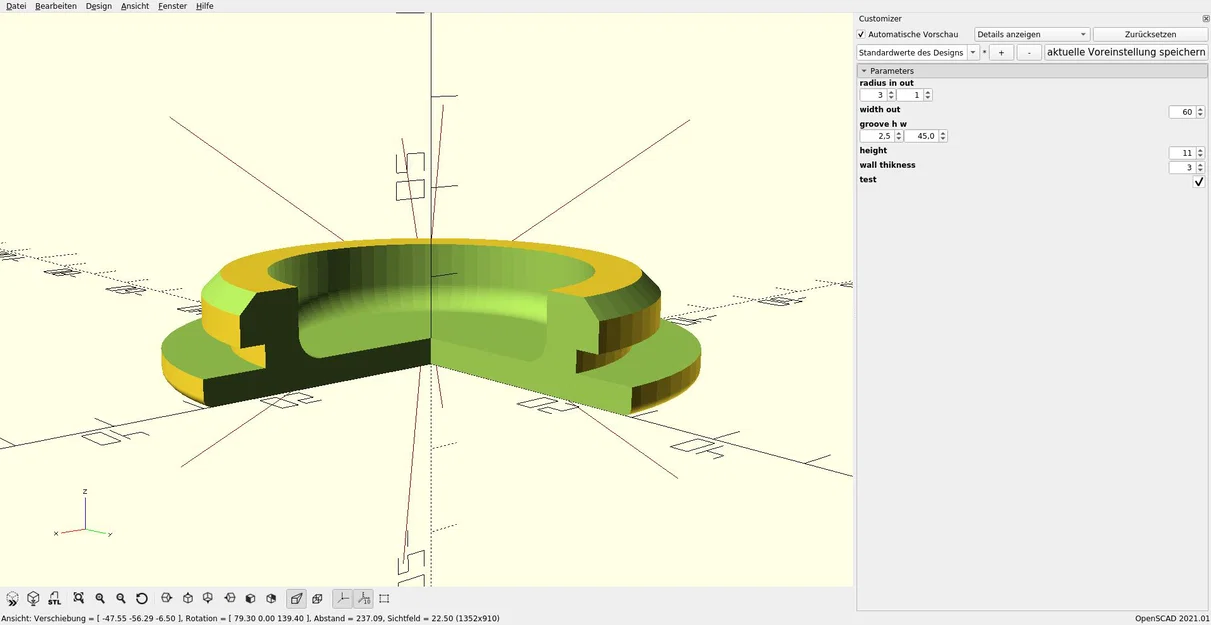Add a new preset with plus
1211x625 pixels.
[x=1002, y=52]
